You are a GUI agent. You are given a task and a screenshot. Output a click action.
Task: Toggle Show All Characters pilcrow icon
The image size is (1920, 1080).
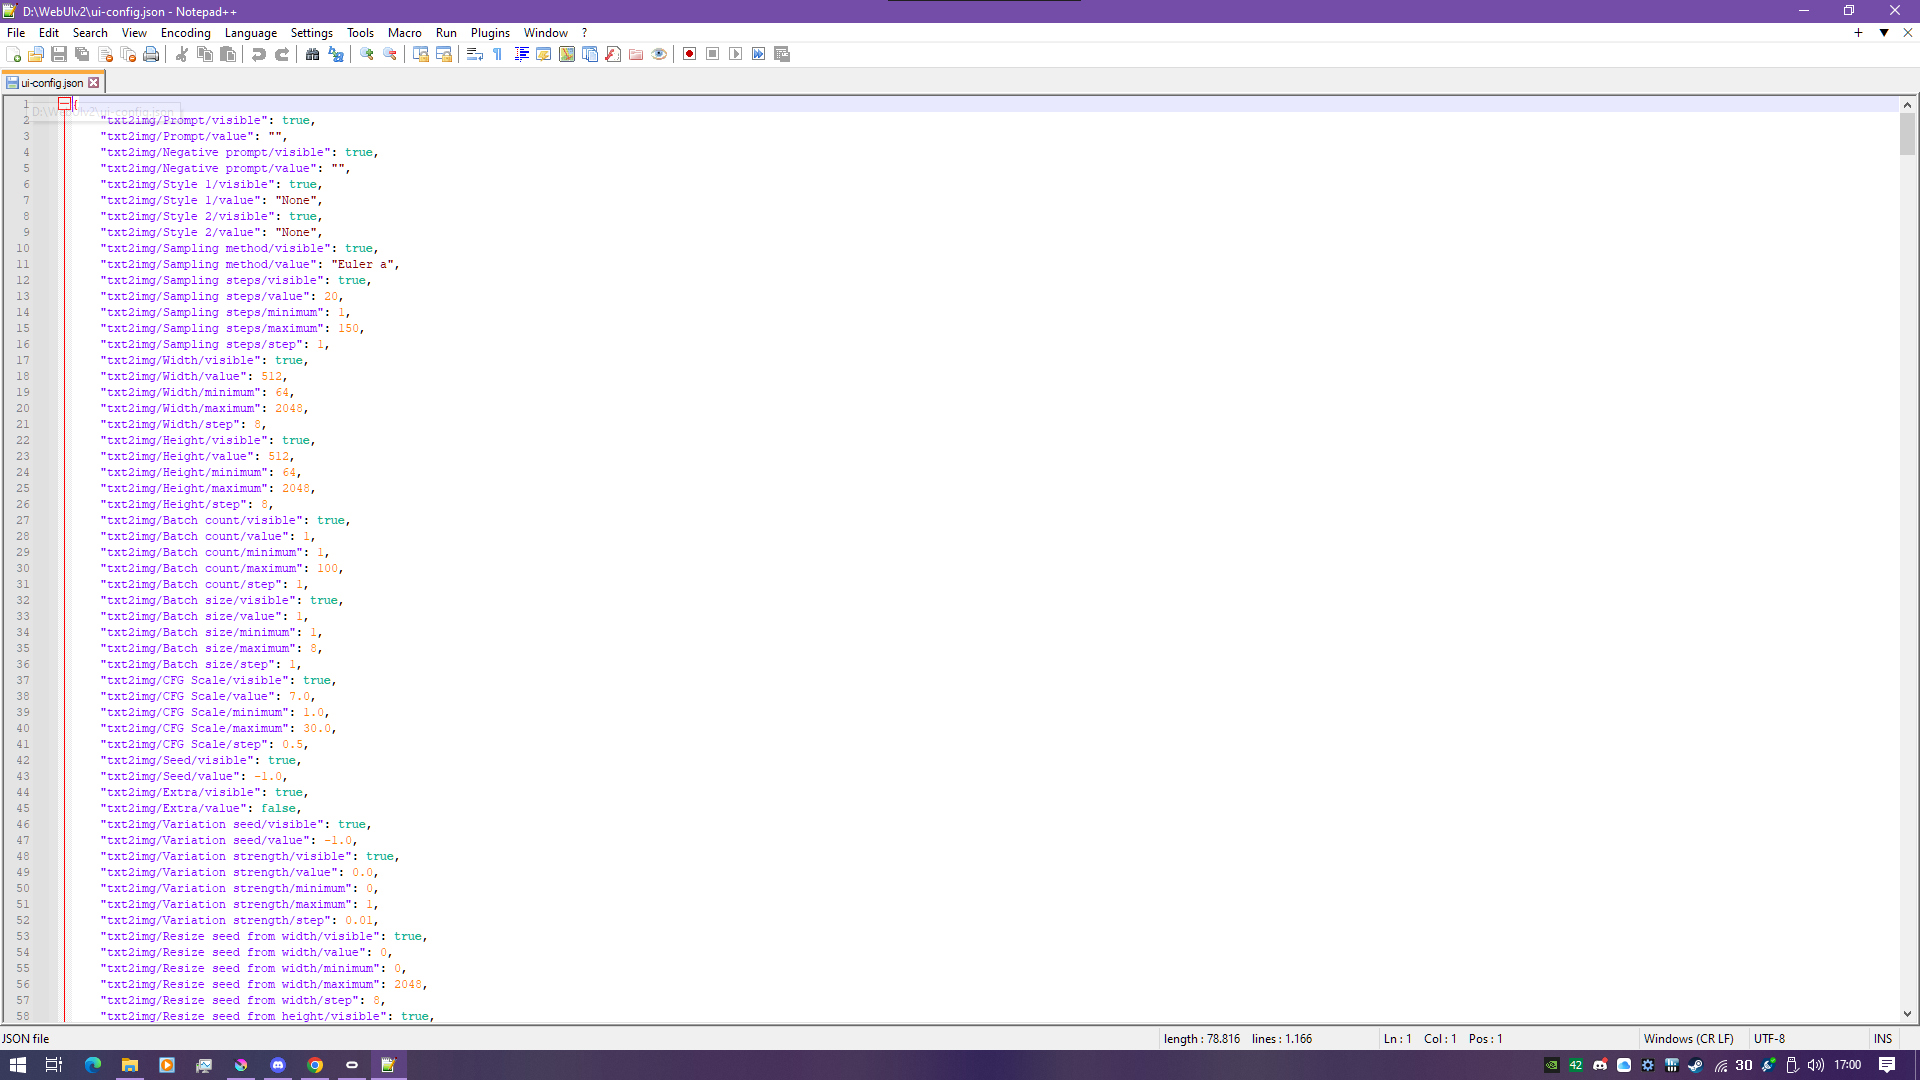click(498, 54)
